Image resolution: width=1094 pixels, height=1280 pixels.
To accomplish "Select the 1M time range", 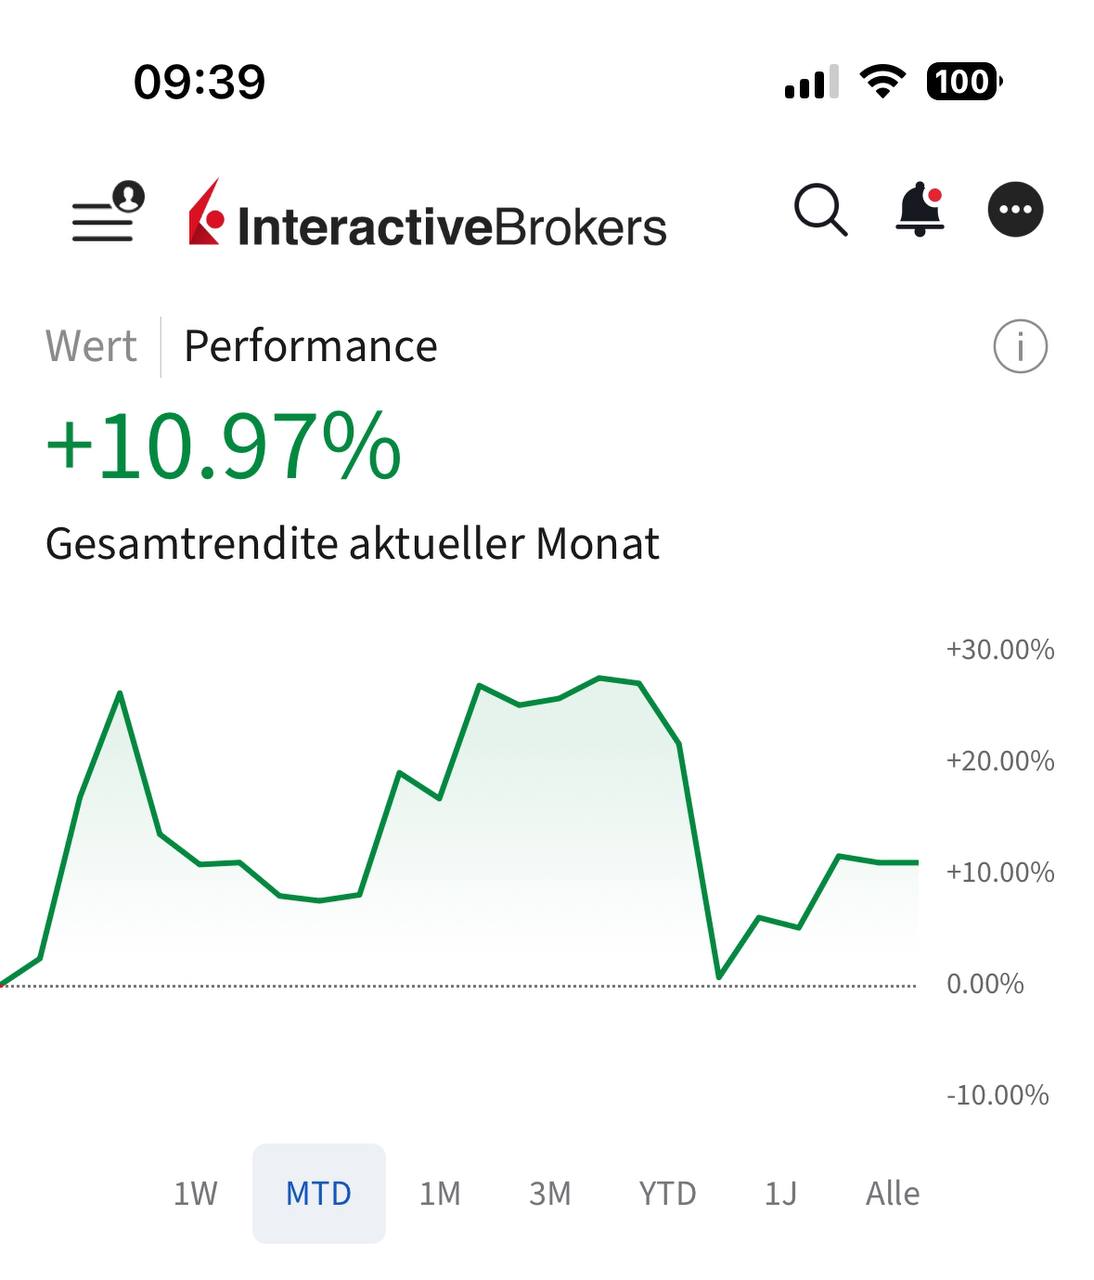I will [x=439, y=1193].
